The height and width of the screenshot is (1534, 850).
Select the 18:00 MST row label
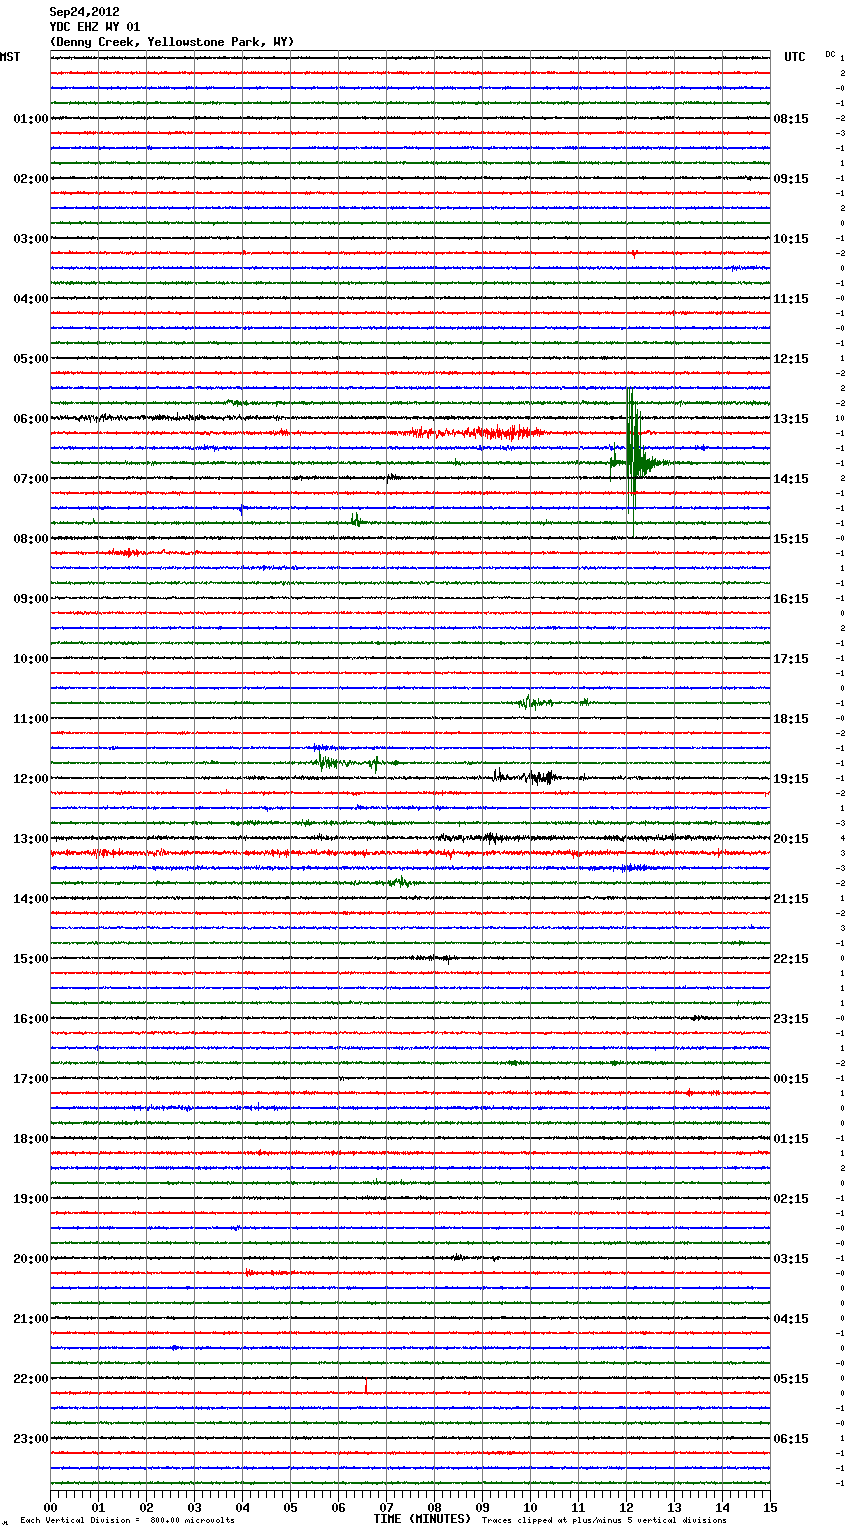31,1139
